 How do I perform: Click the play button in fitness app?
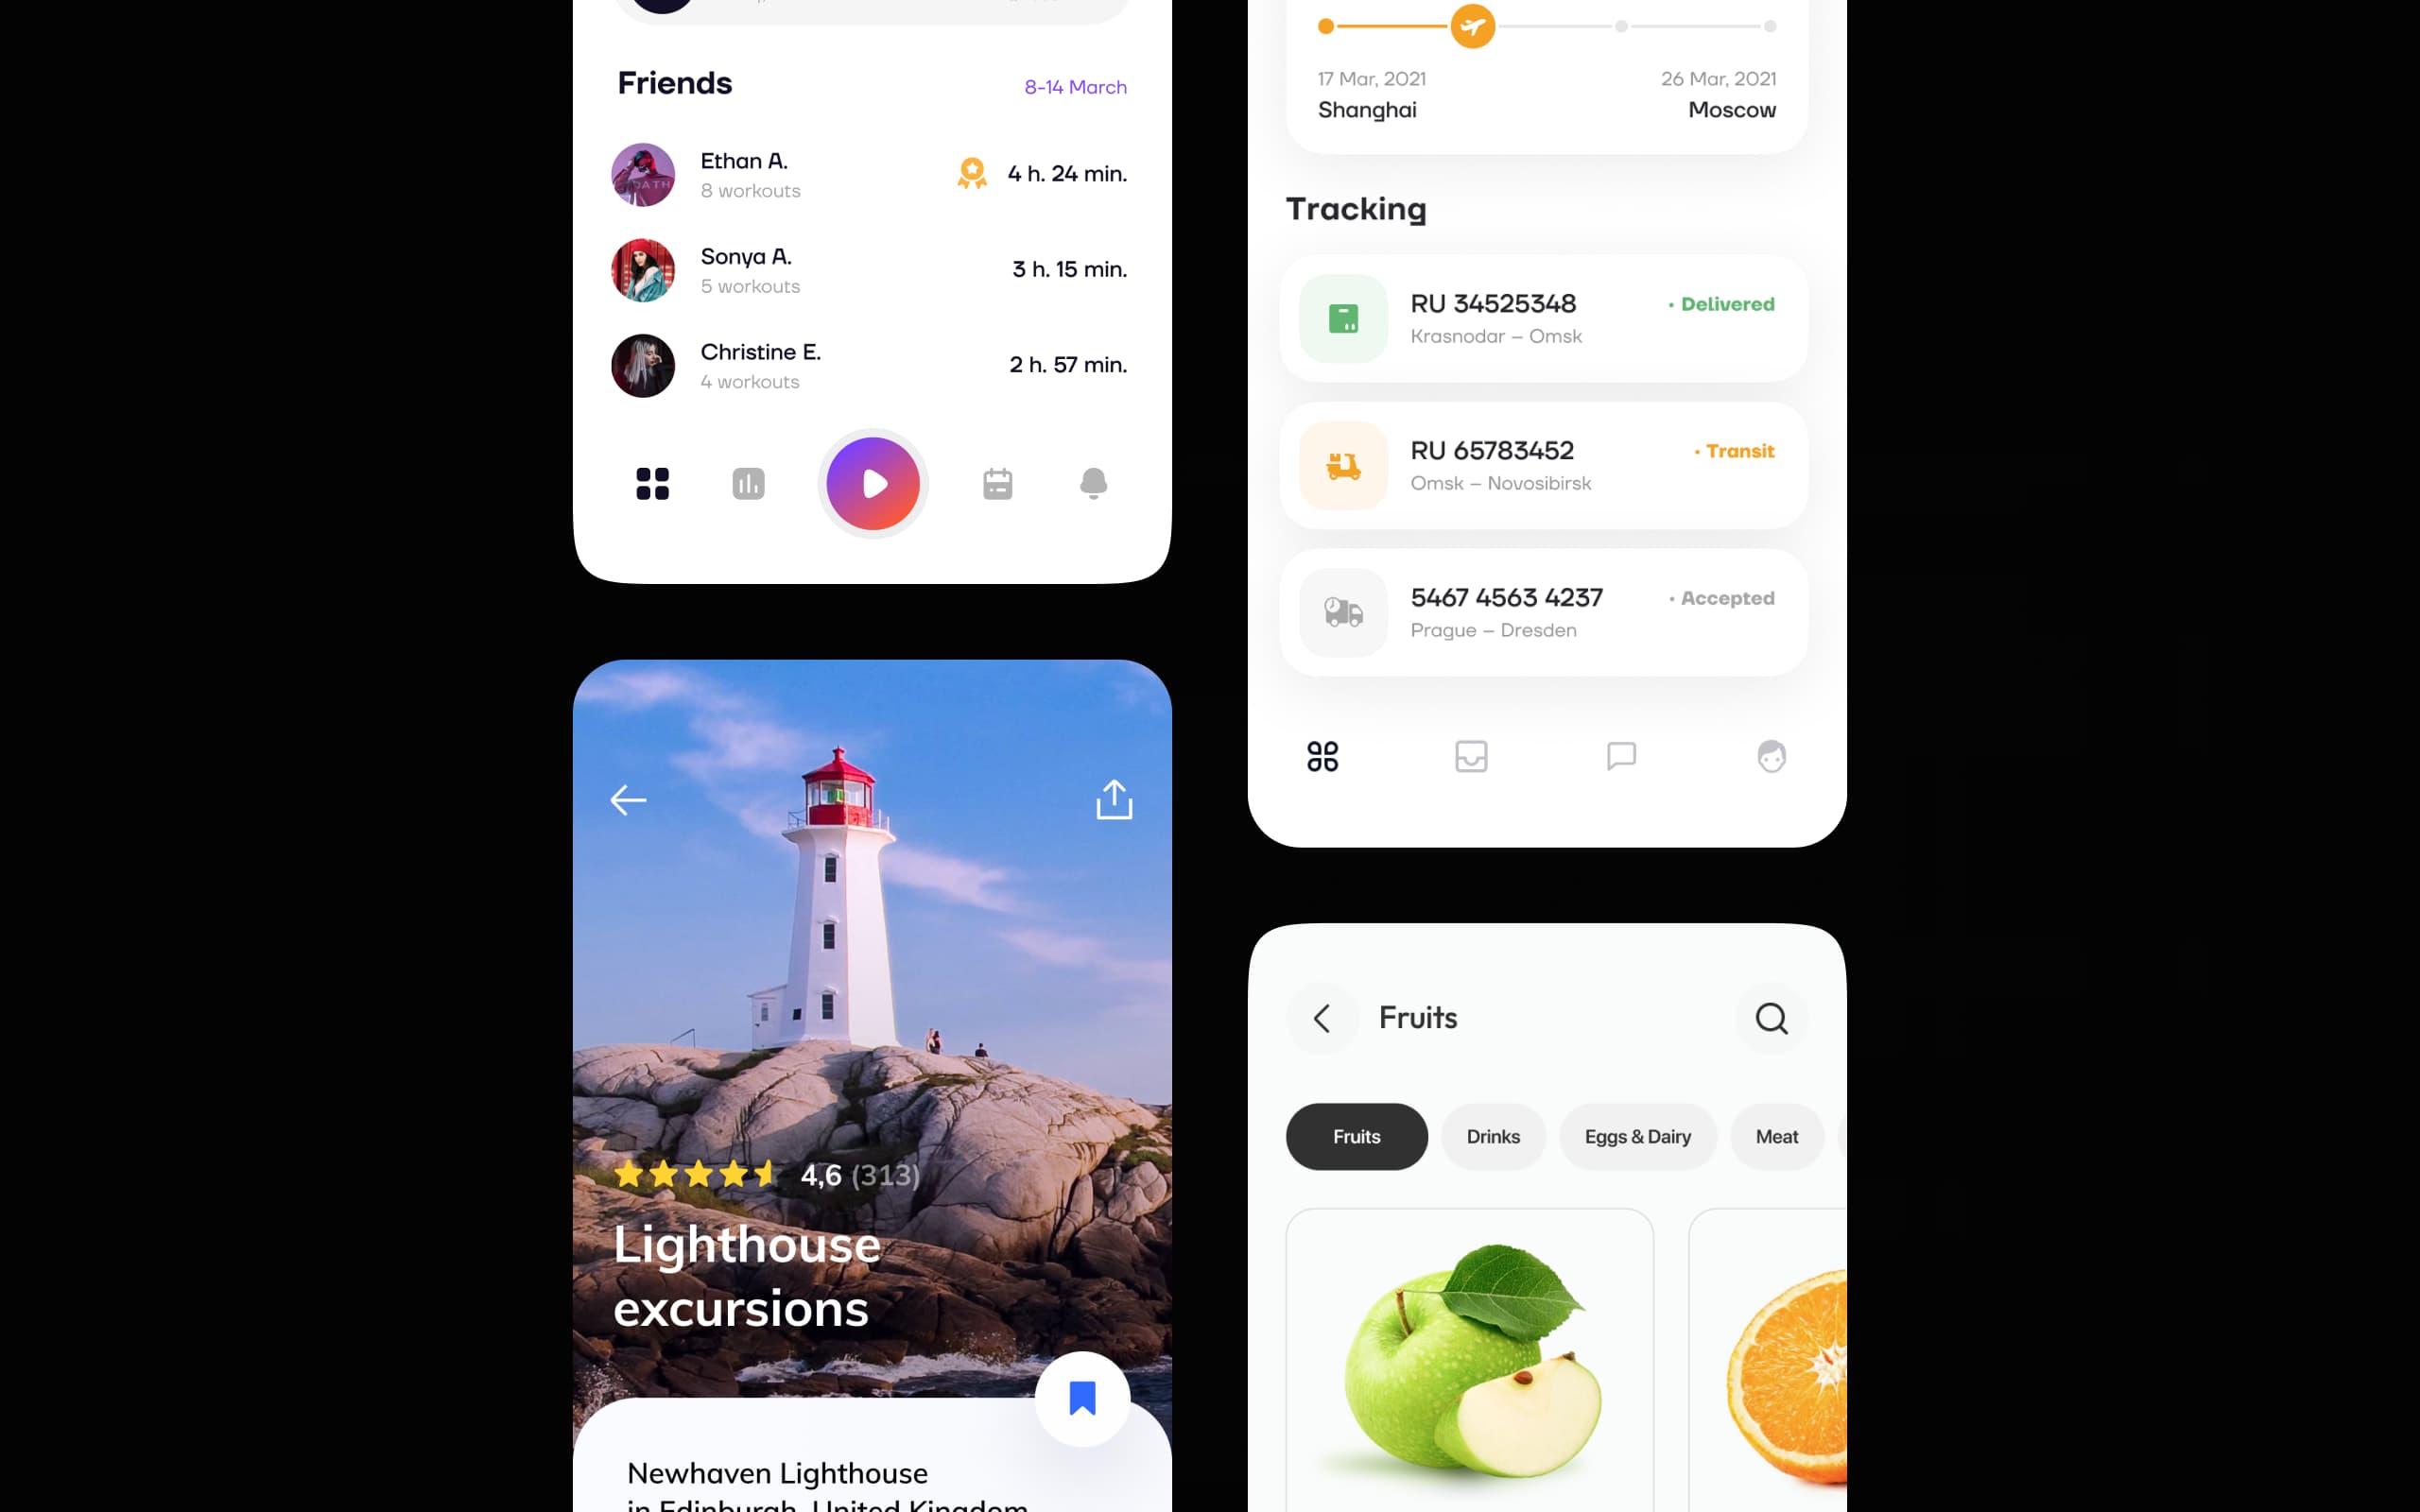[872, 483]
